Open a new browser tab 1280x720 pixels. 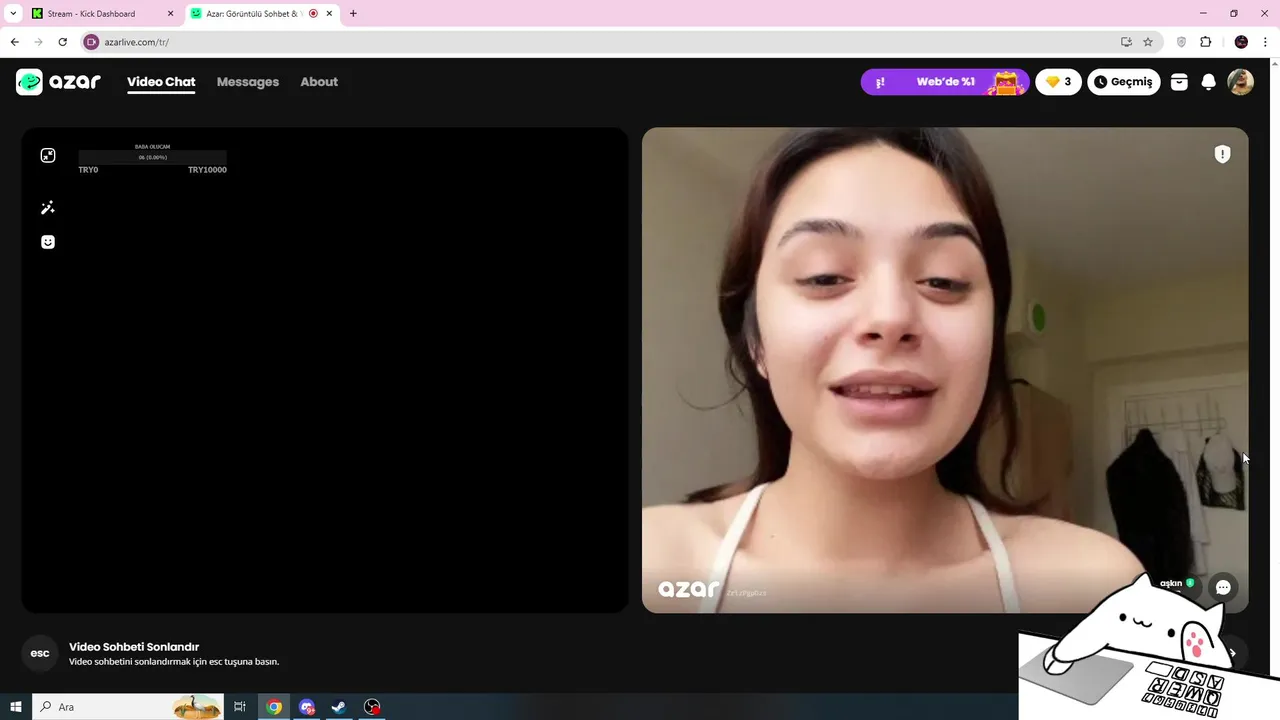pos(353,14)
